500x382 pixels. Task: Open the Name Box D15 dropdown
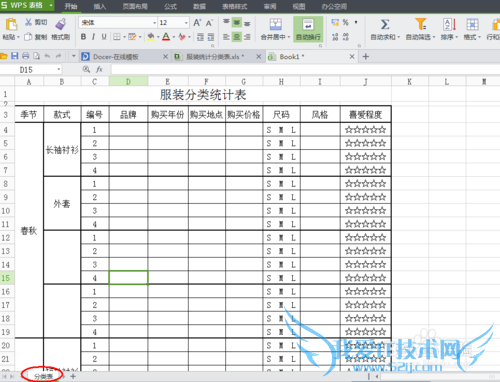coord(59,69)
